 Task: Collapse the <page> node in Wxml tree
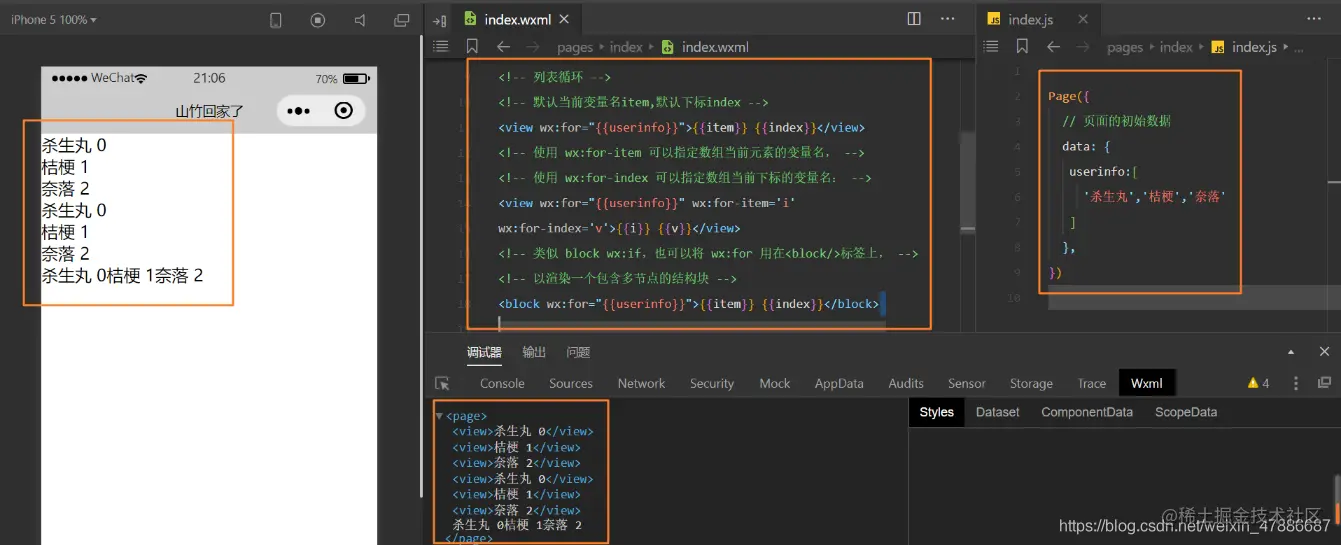[x=438, y=416]
